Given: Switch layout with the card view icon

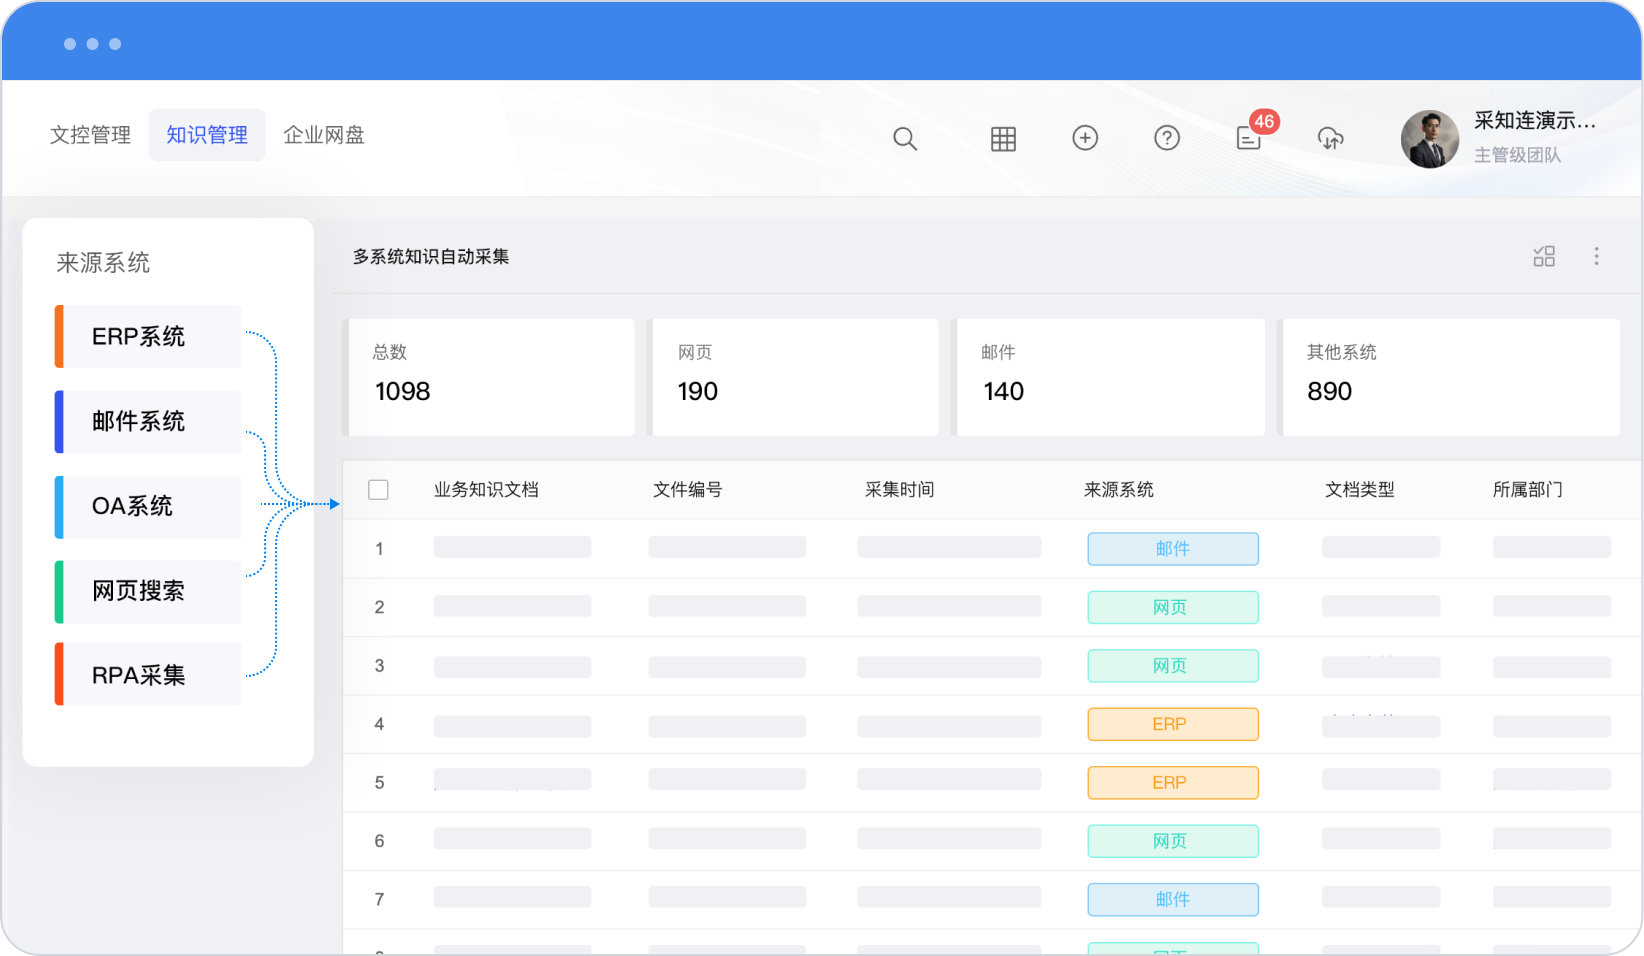Looking at the screenshot, I should tap(1544, 257).
